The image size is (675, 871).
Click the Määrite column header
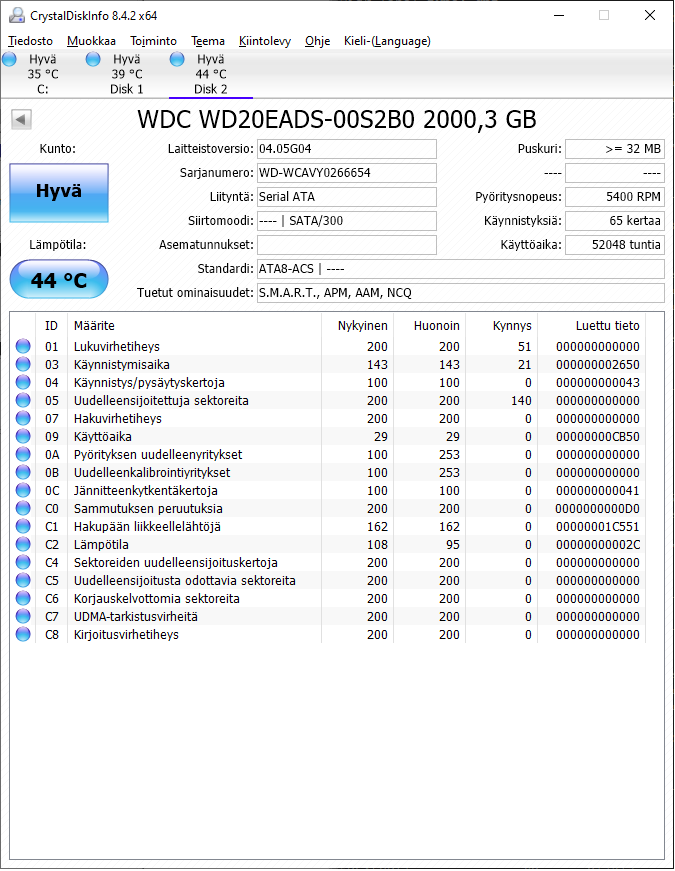pyautogui.click(x=194, y=326)
